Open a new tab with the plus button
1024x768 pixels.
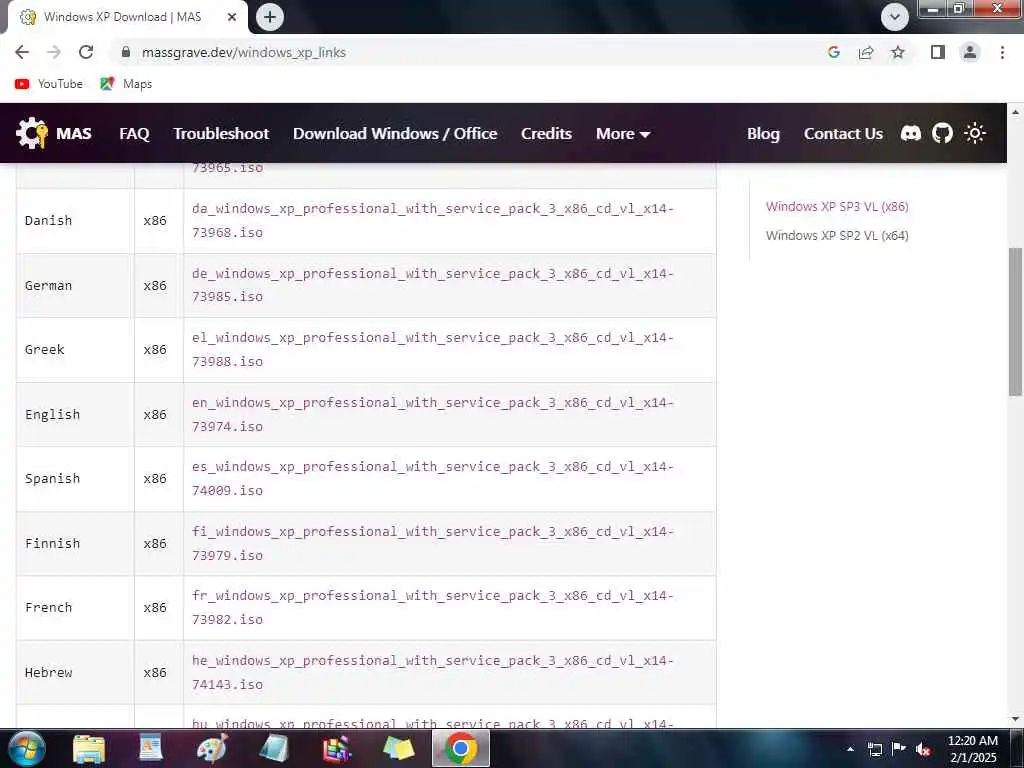pyautogui.click(x=270, y=17)
